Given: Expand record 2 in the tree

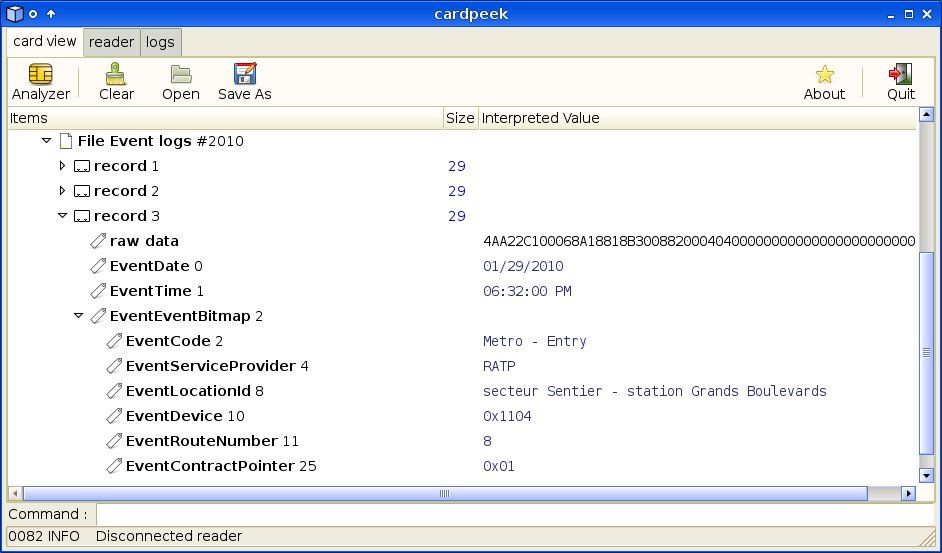Looking at the screenshot, I should click(63, 191).
